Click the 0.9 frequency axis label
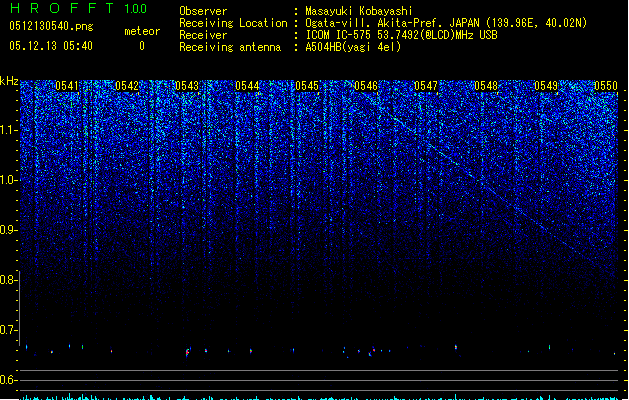 (x=8, y=230)
